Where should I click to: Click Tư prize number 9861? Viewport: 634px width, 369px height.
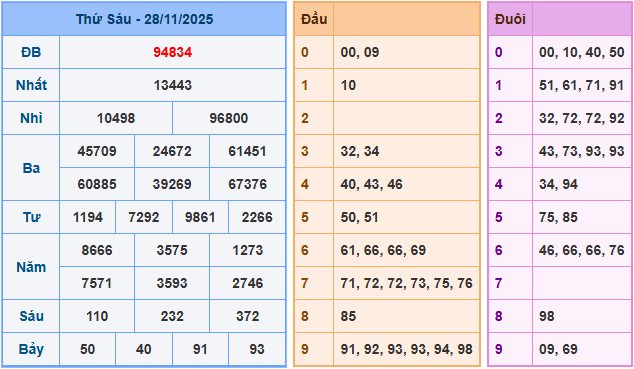(x=200, y=217)
